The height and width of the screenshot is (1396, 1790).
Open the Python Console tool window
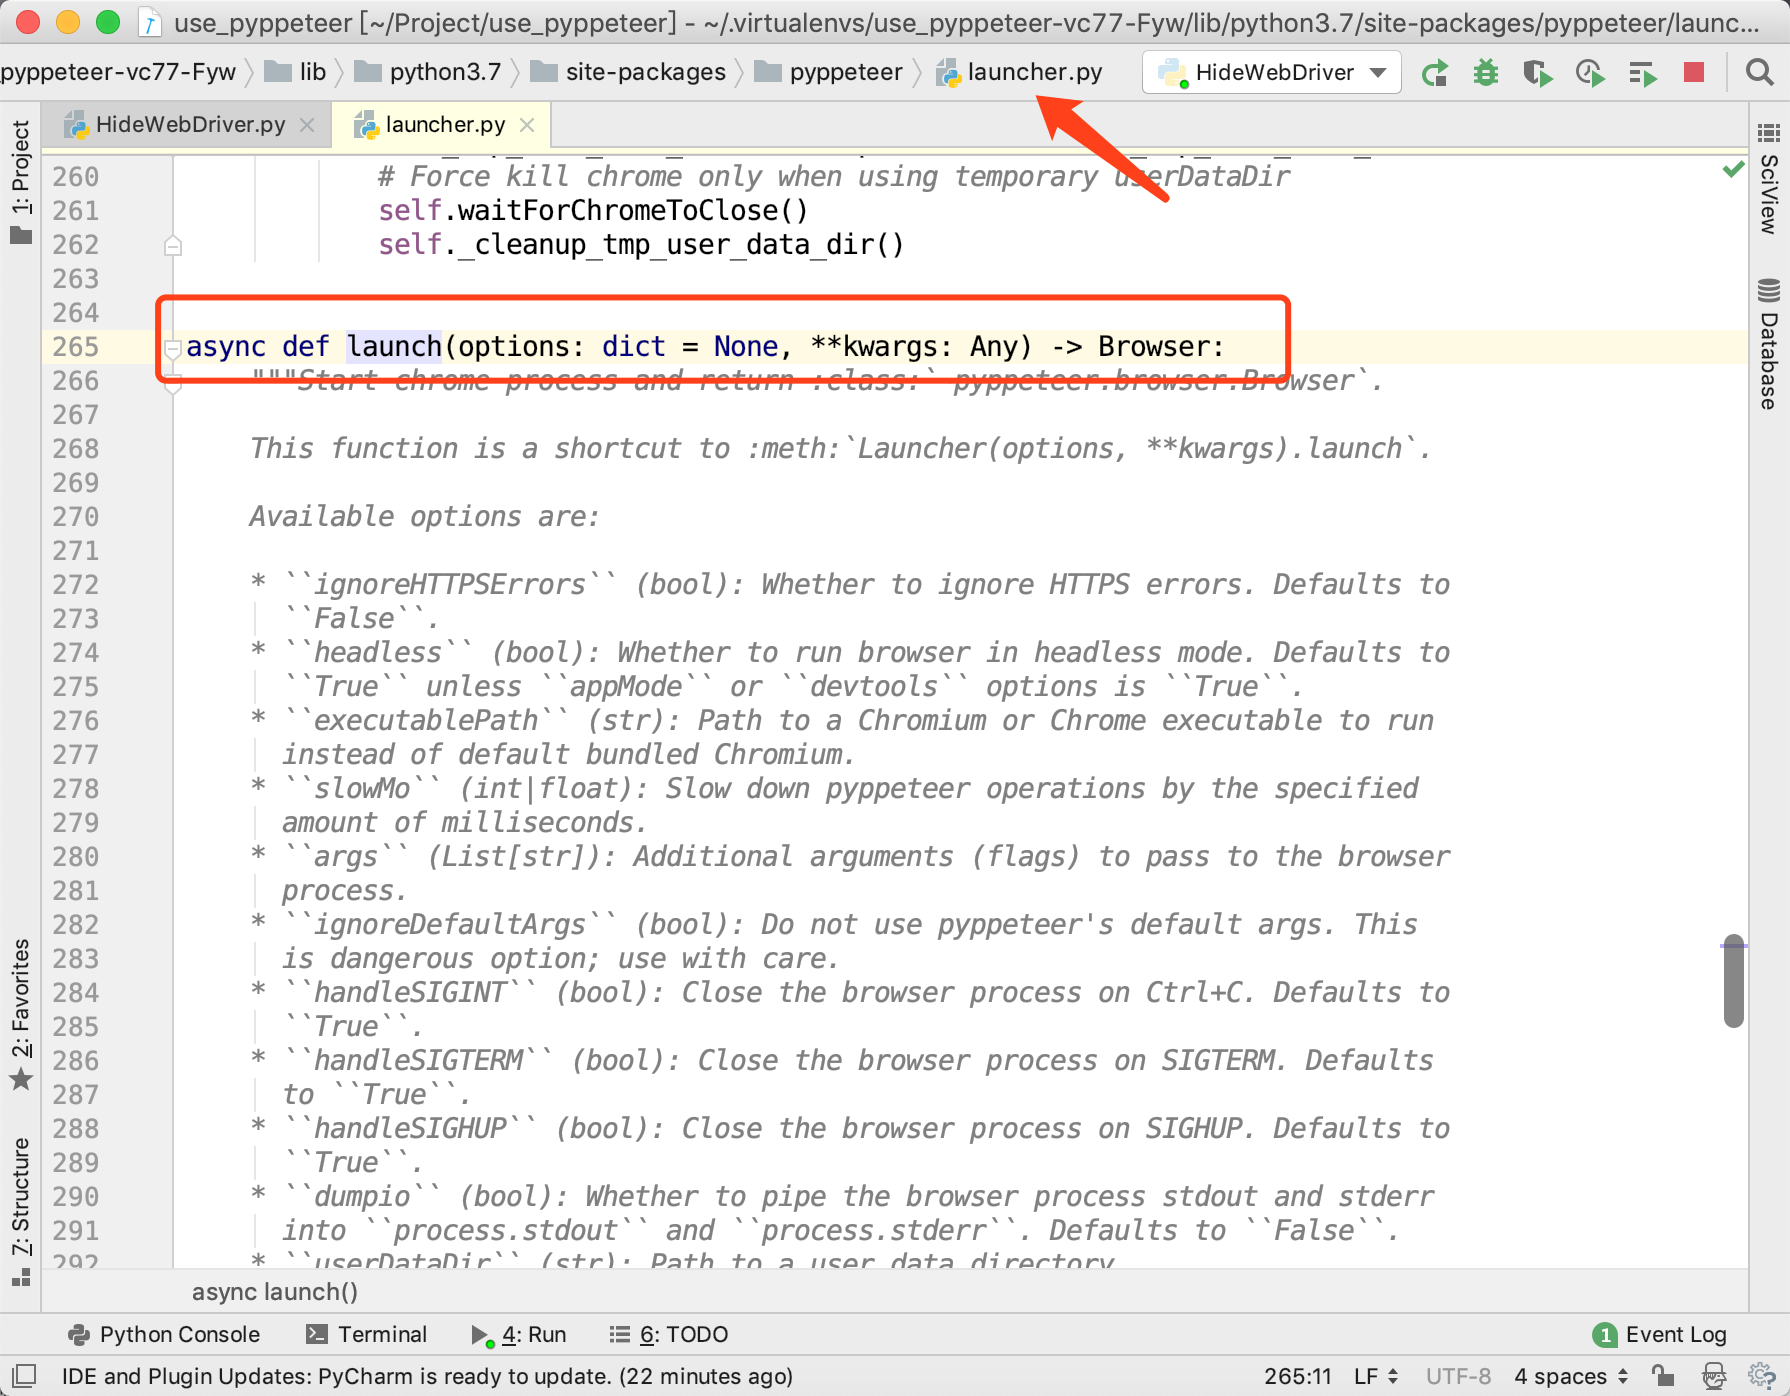click(x=163, y=1335)
